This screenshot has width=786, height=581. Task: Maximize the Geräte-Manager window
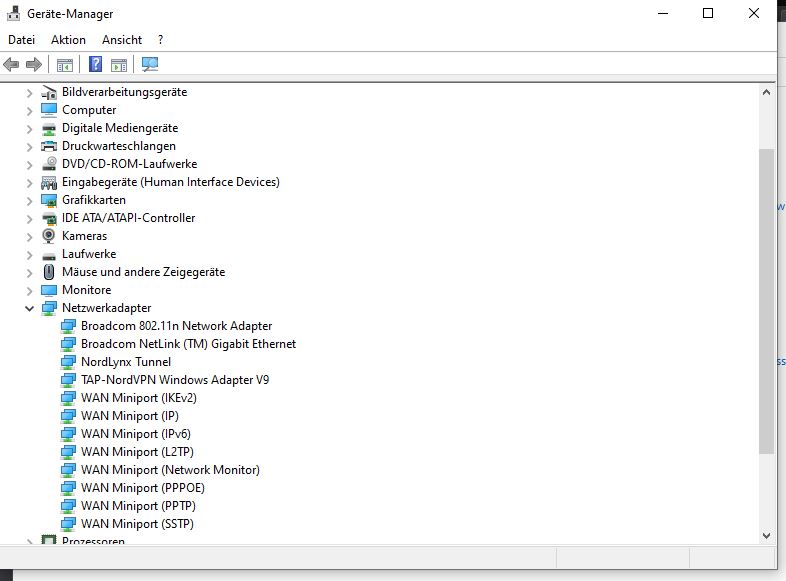point(708,14)
